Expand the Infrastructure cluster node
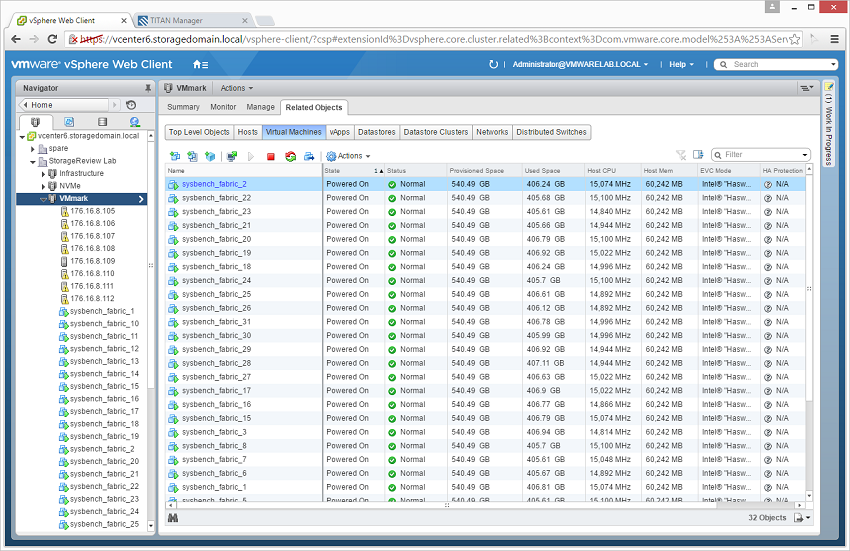The width and height of the screenshot is (850, 551). [x=43, y=174]
